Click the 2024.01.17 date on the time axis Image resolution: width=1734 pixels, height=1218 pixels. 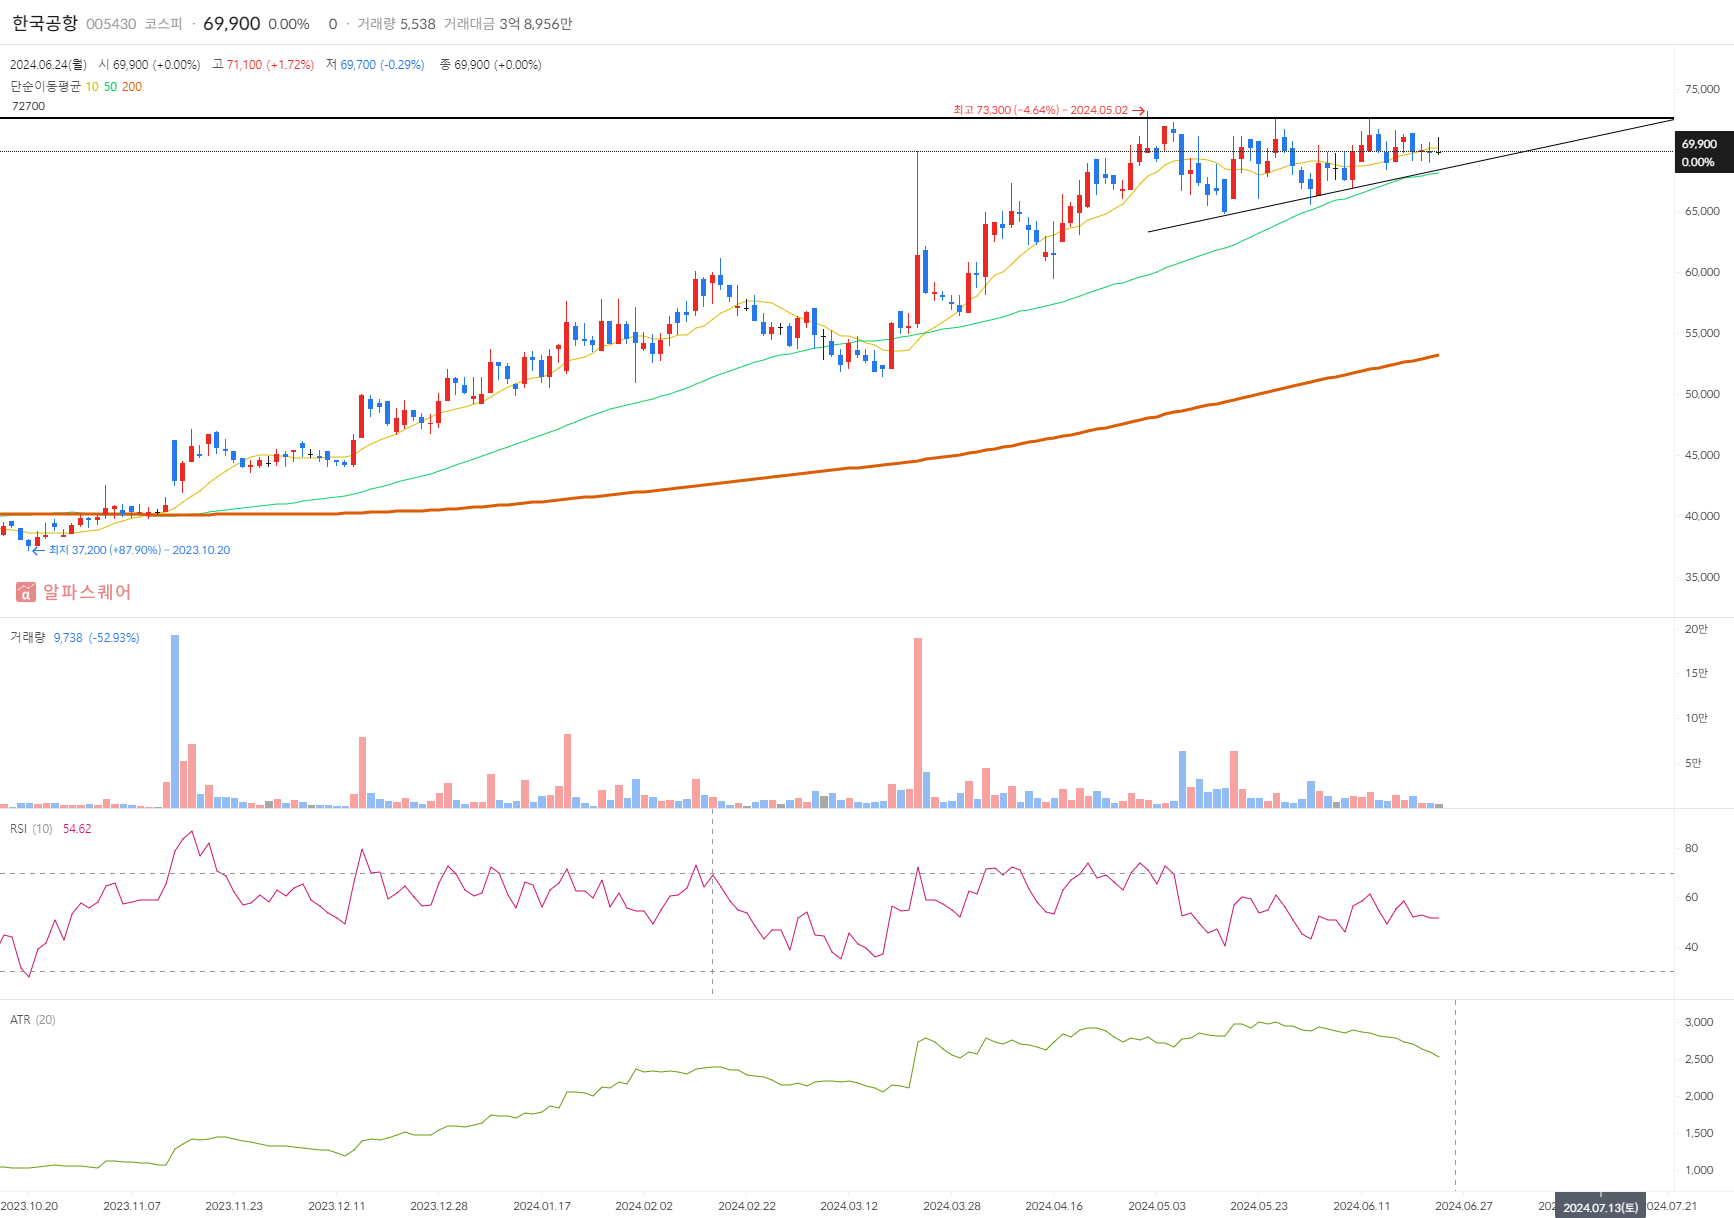coord(542,1206)
